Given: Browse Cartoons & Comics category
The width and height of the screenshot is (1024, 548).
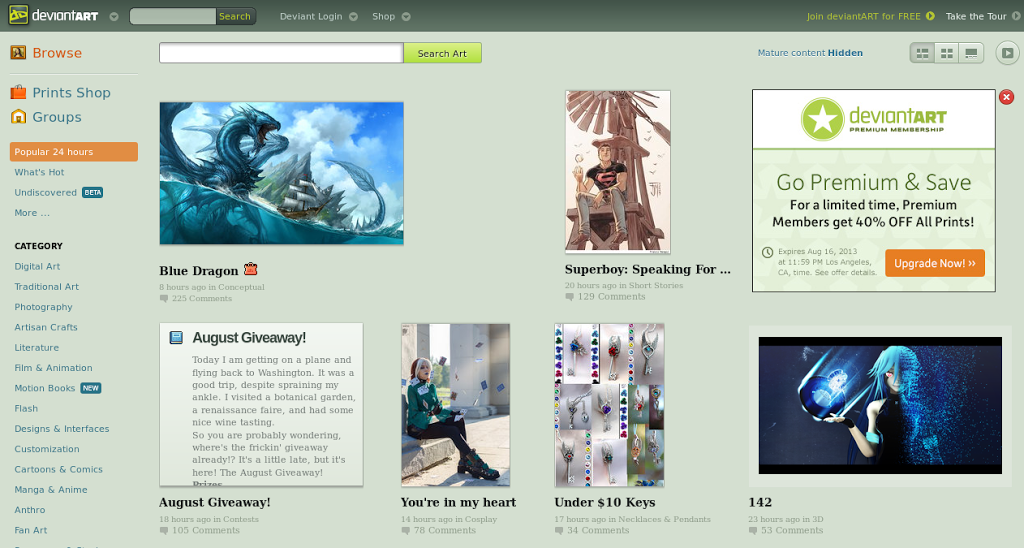Looking at the screenshot, I should pyautogui.click(x=59, y=469).
